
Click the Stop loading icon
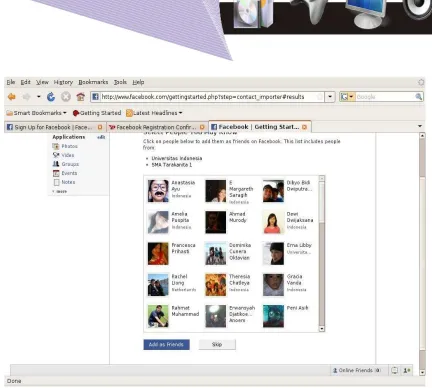pos(66,97)
